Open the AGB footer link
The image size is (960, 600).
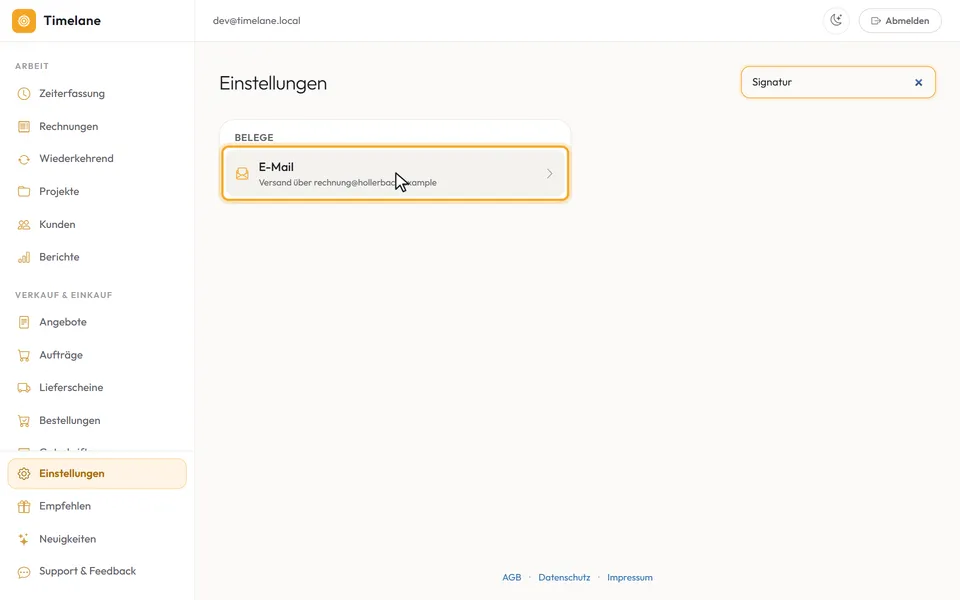[x=512, y=577]
